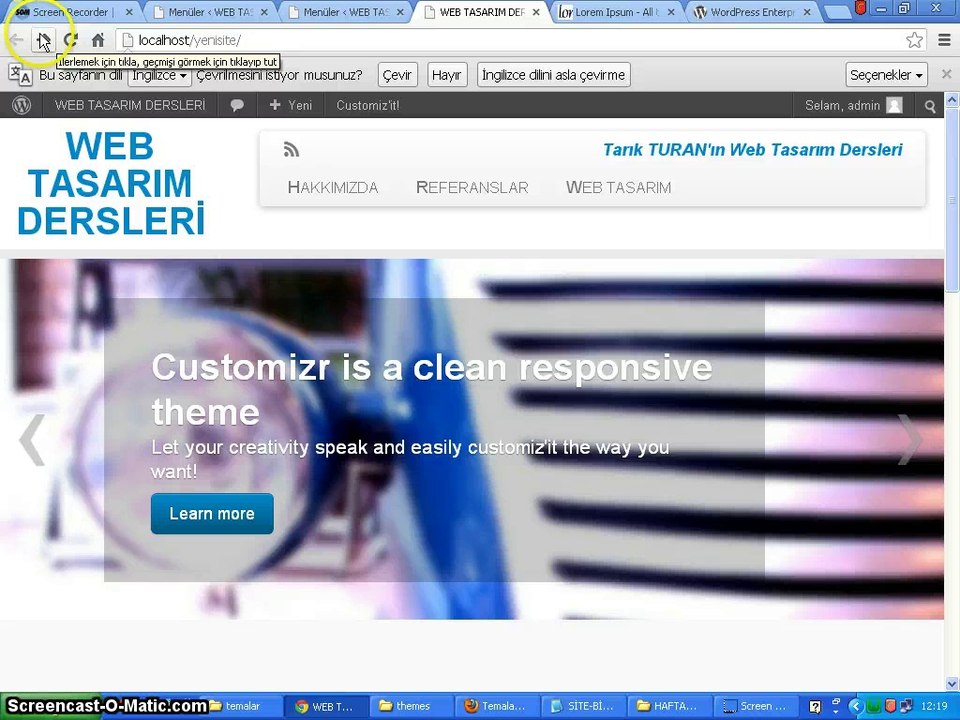Open the HAKKIMIZDA menu item
Viewport: 960px width, 720px height.
pos(333,187)
